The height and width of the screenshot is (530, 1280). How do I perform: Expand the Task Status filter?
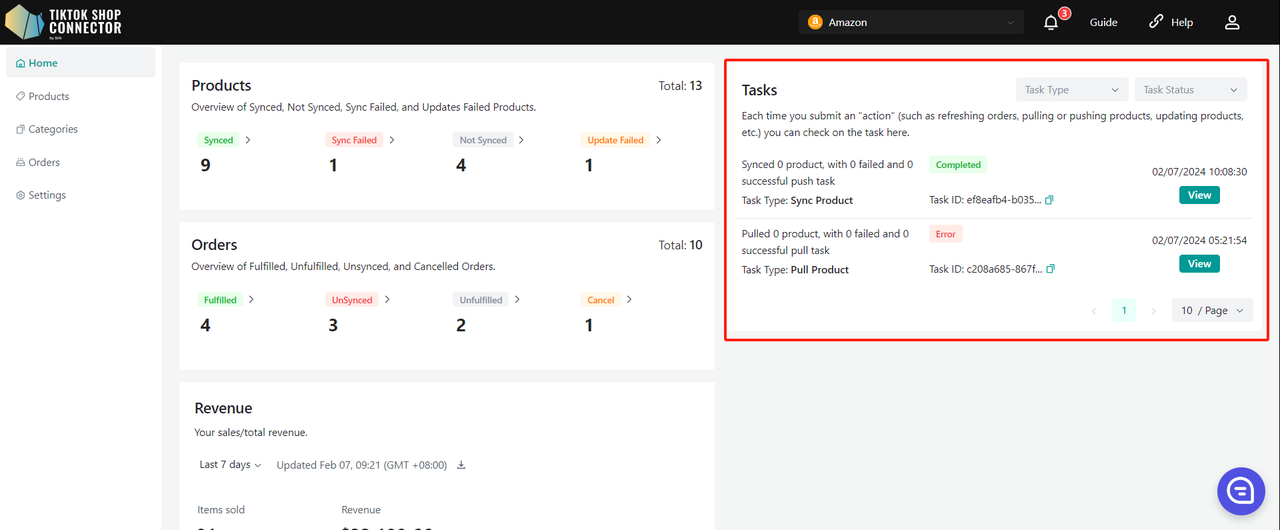pos(1190,90)
